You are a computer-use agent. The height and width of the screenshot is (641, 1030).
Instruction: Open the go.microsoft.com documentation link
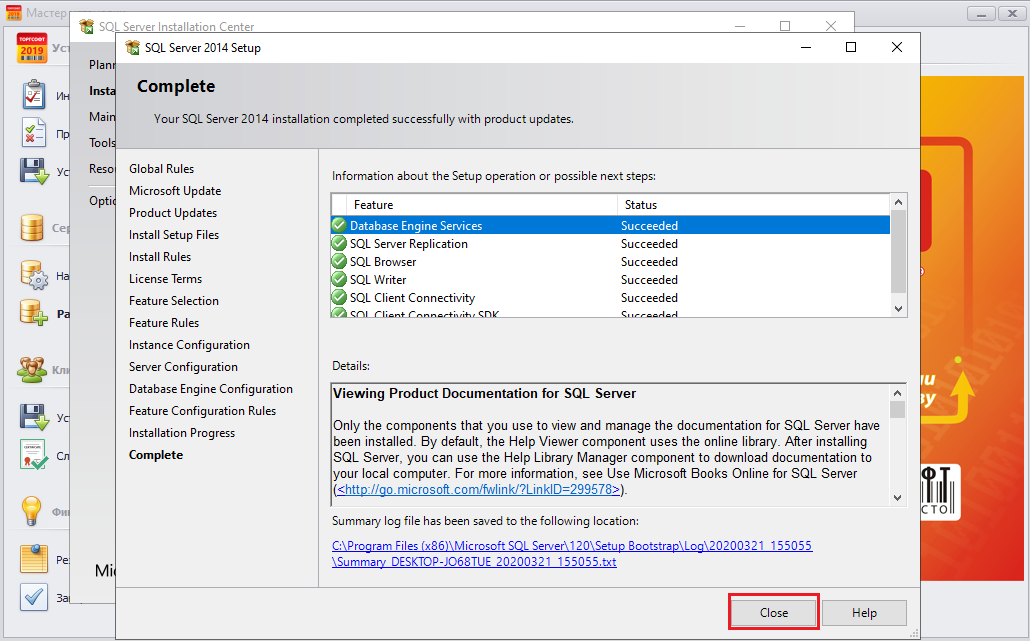(x=478, y=489)
